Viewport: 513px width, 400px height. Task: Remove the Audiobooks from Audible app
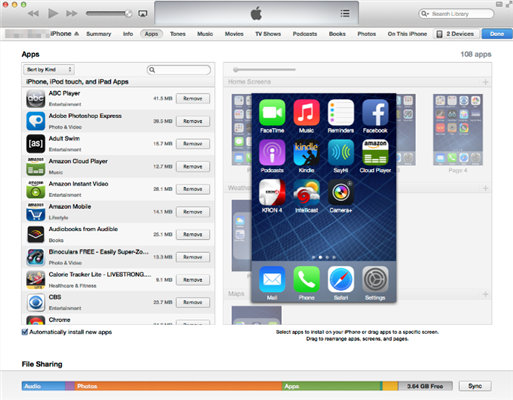pos(193,234)
